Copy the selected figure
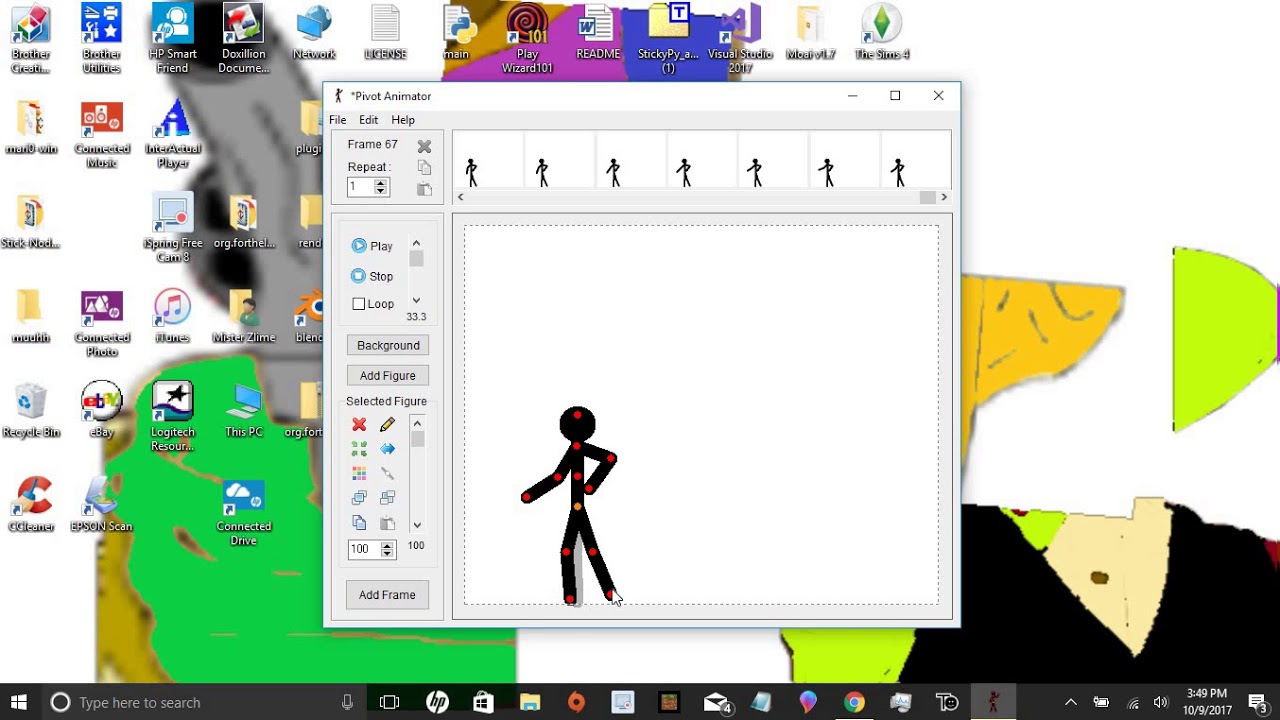Viewport: 1280px width, 720px height. click(x=359, y=523)
